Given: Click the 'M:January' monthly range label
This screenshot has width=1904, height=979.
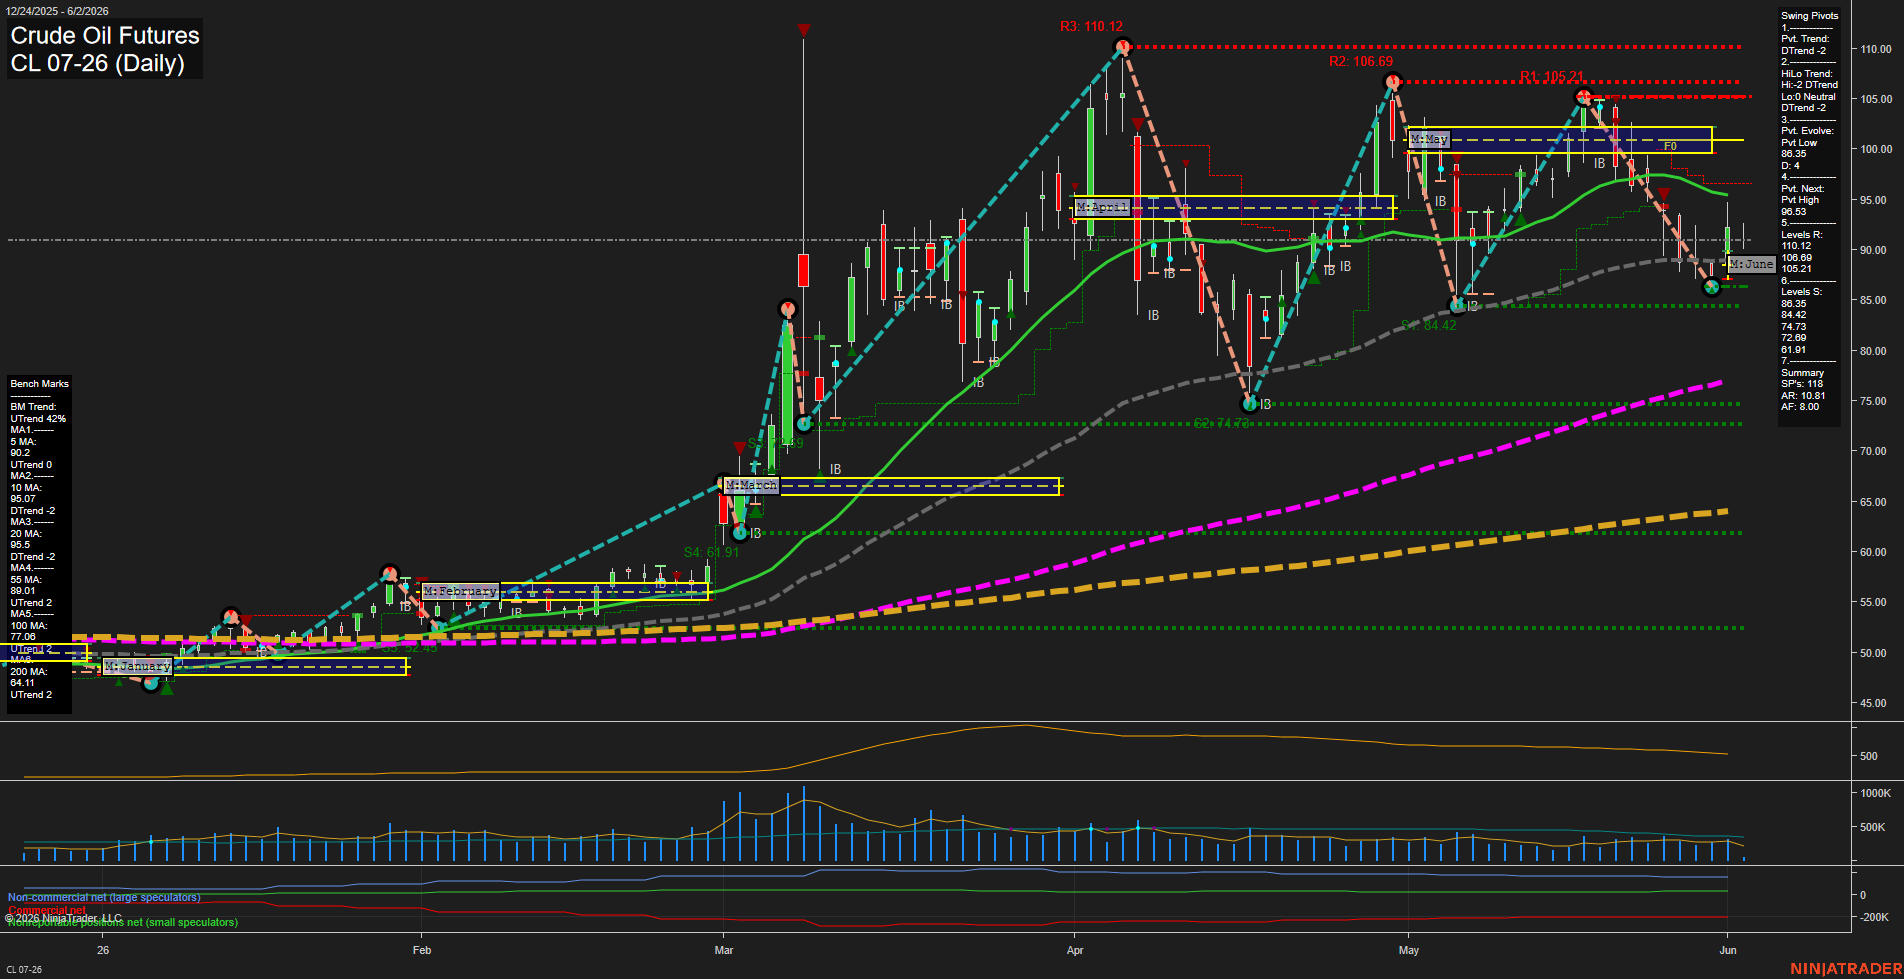Looking at the screenshot, I should tap(138, 666).
